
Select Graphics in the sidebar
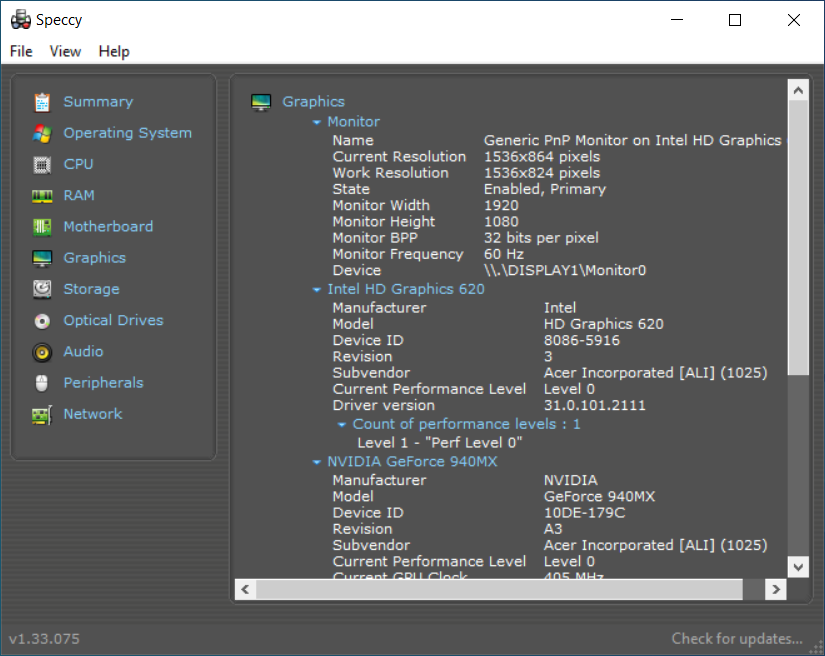[x=95, y=258]
